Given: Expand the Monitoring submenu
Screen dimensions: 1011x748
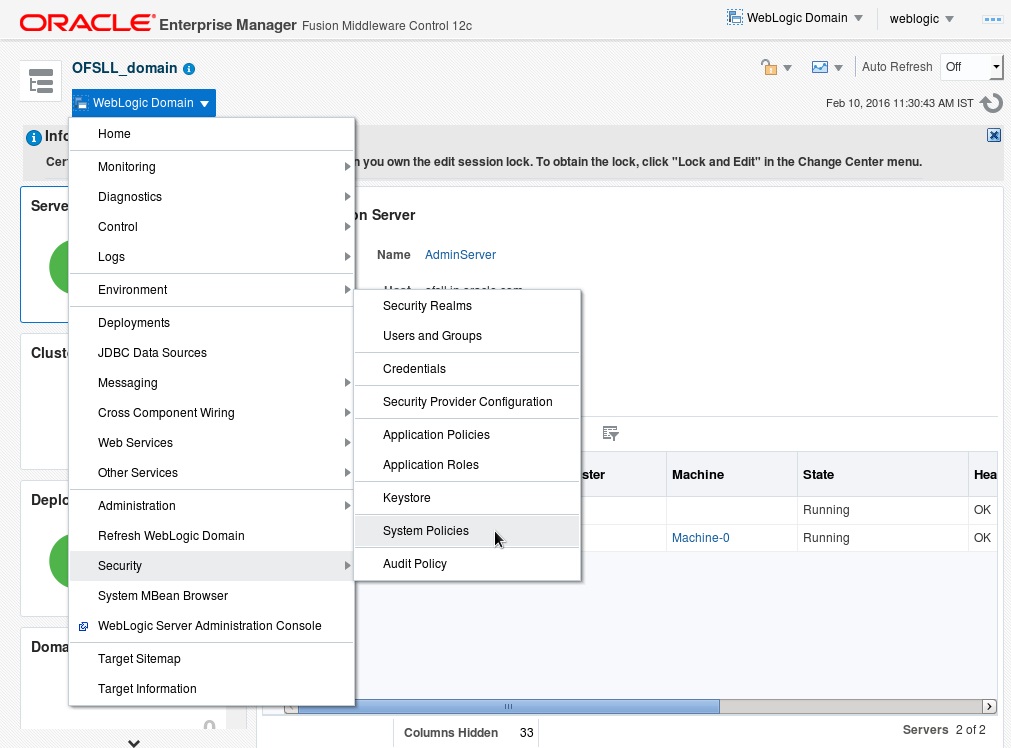Looking at the screenshot, I should (x=211, y=167).
